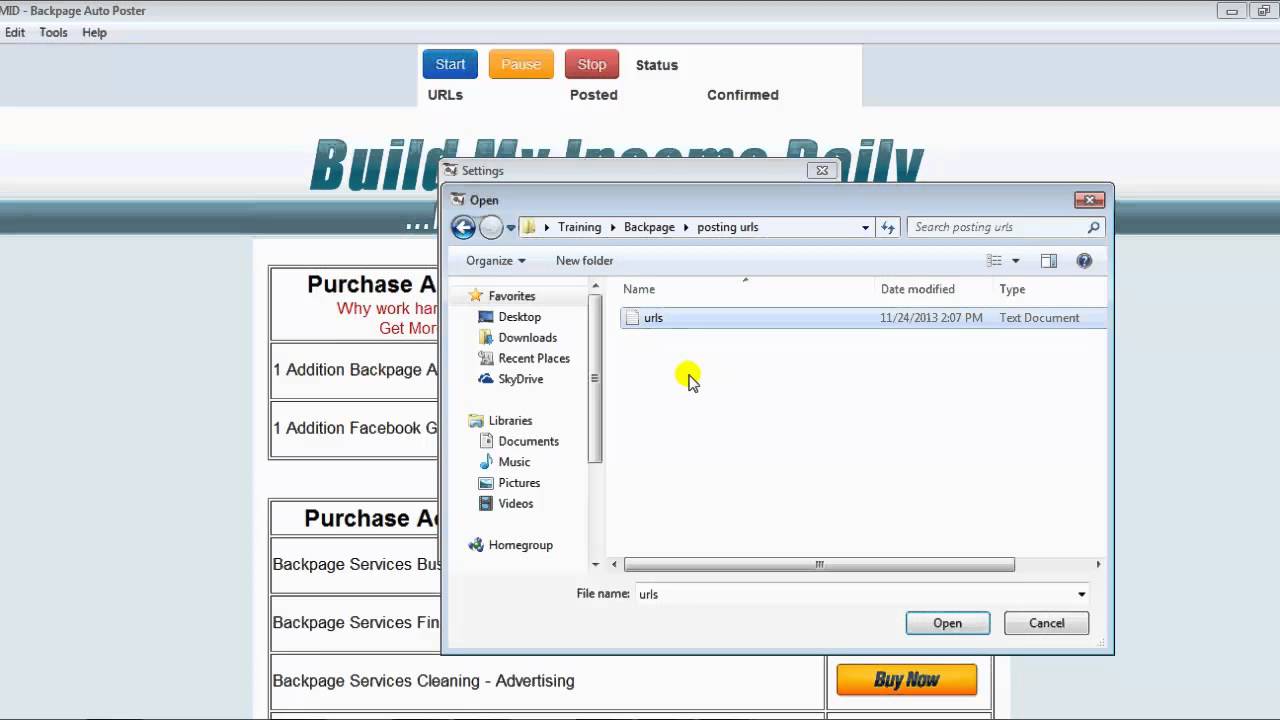Viewport: 1280px width, 720px height.
Task: Click the Forward arrow in Open dialog
Action: pos(491,227)
